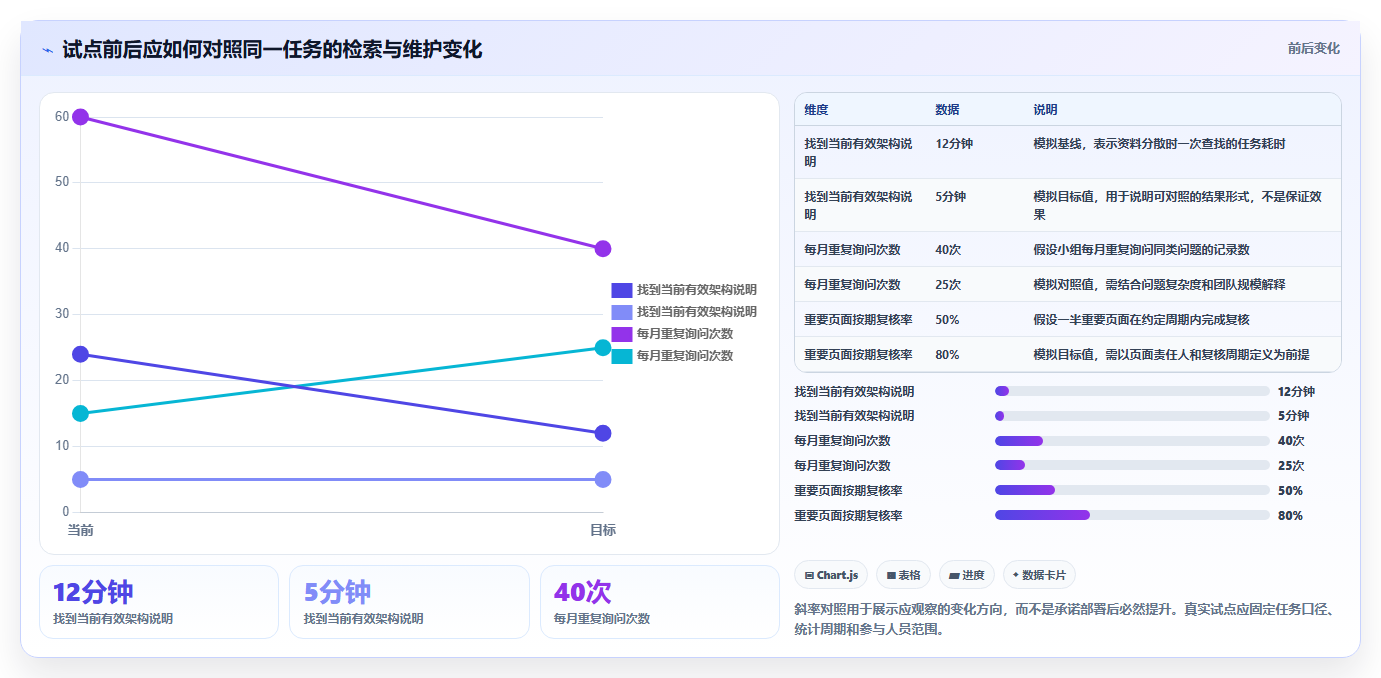Click the purple data point at 60
Screen dimensions: 1381x678
coord(81,117)
